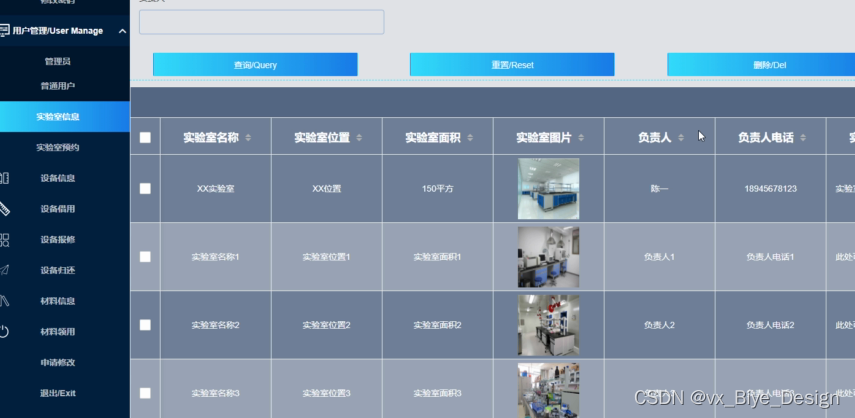The width and height of the screenshot is (855, 418).
Task: Open 普通用户 page
Action: [57, 86]
